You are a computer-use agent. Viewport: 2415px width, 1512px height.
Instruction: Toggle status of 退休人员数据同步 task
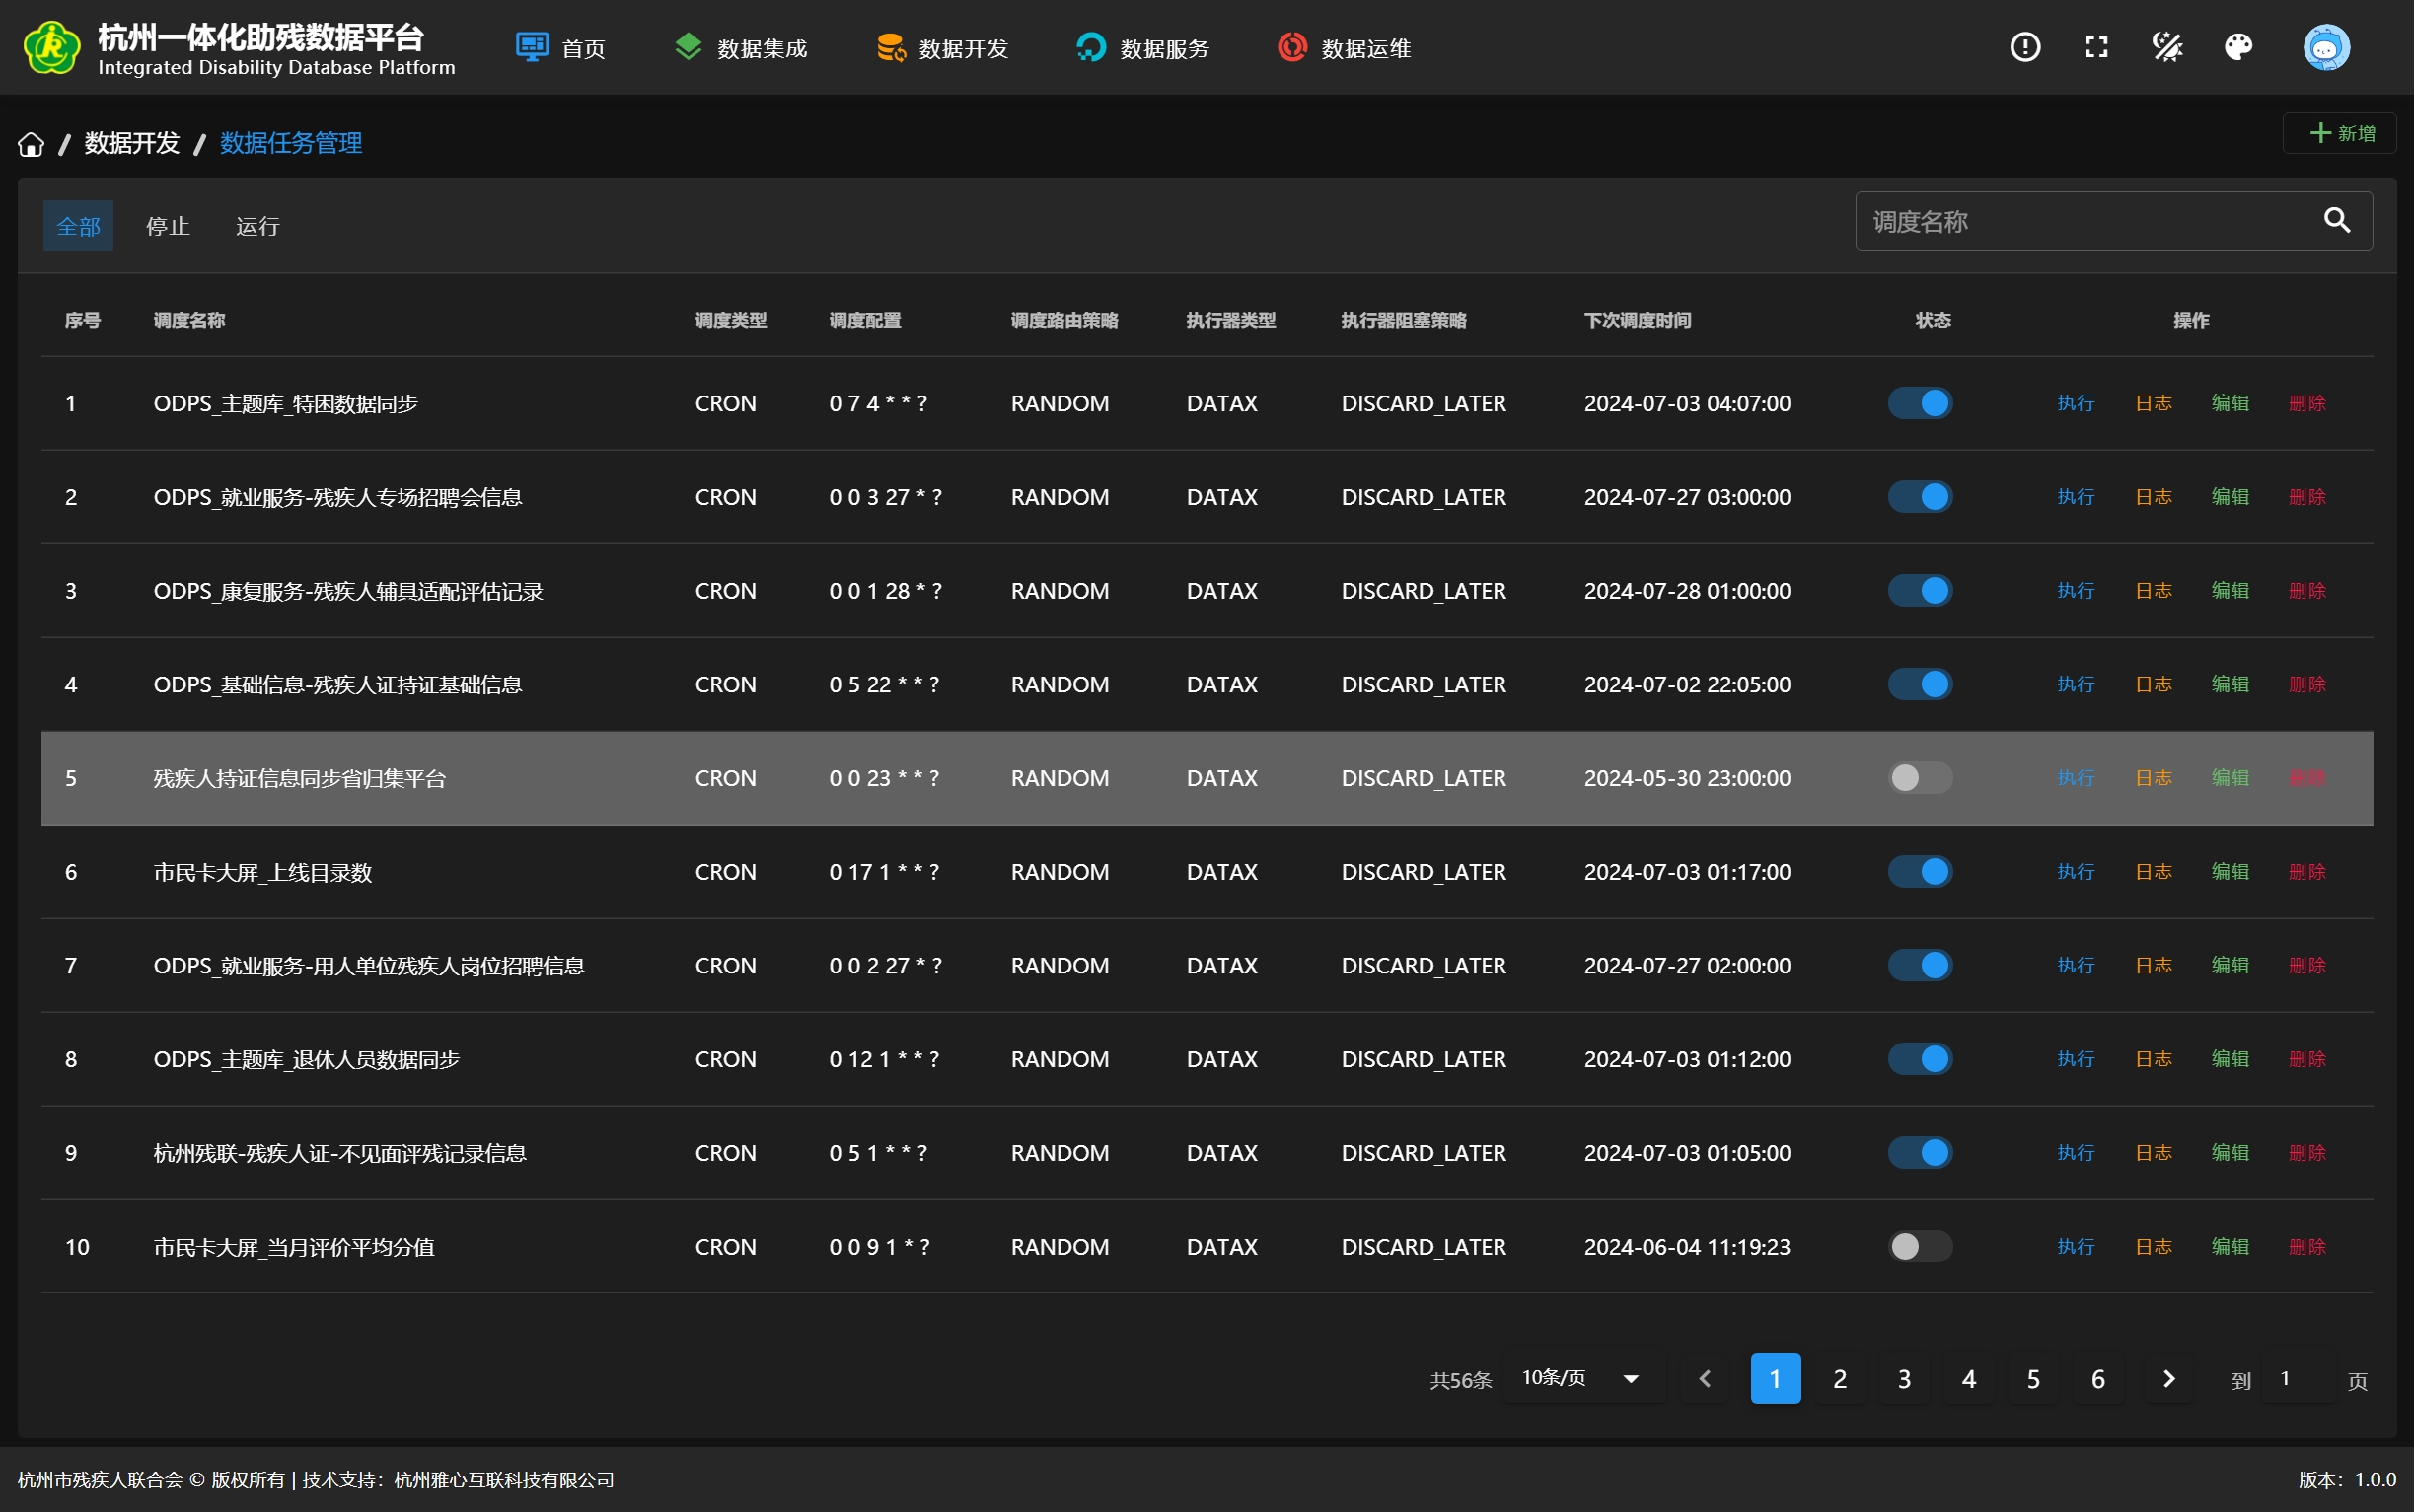coord(1921,1059)
